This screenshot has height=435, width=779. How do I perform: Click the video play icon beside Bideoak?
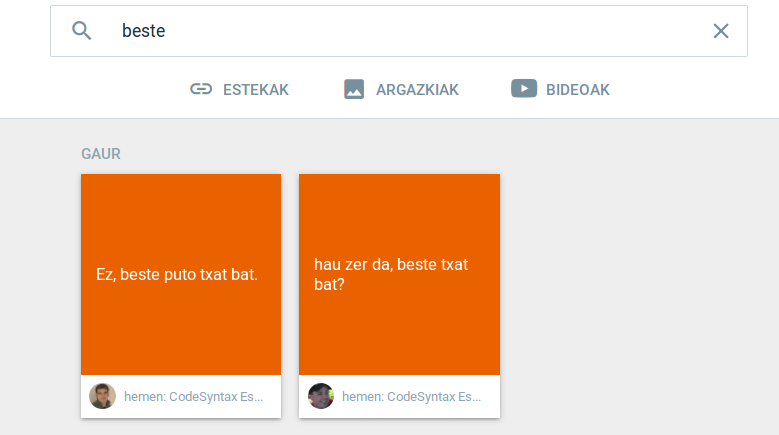[524, 89]
